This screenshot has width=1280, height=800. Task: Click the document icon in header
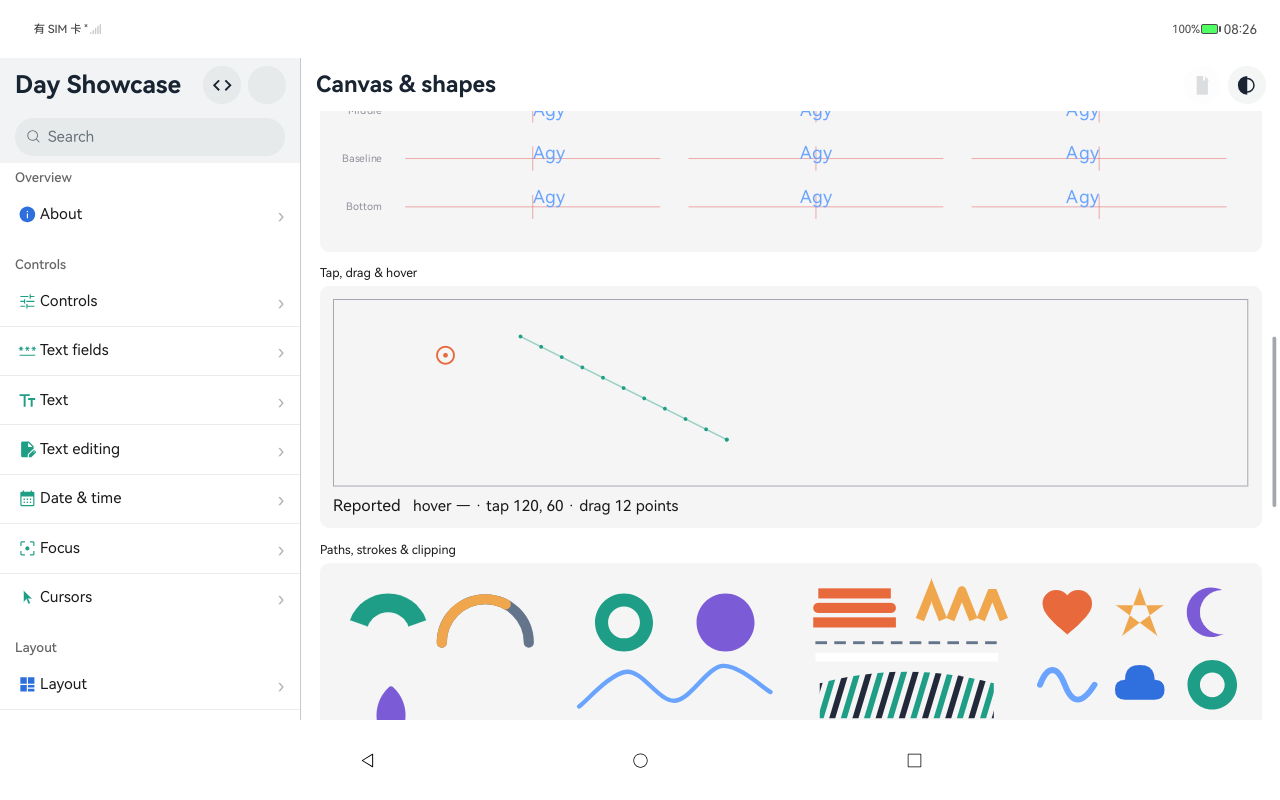[1202, 85]
